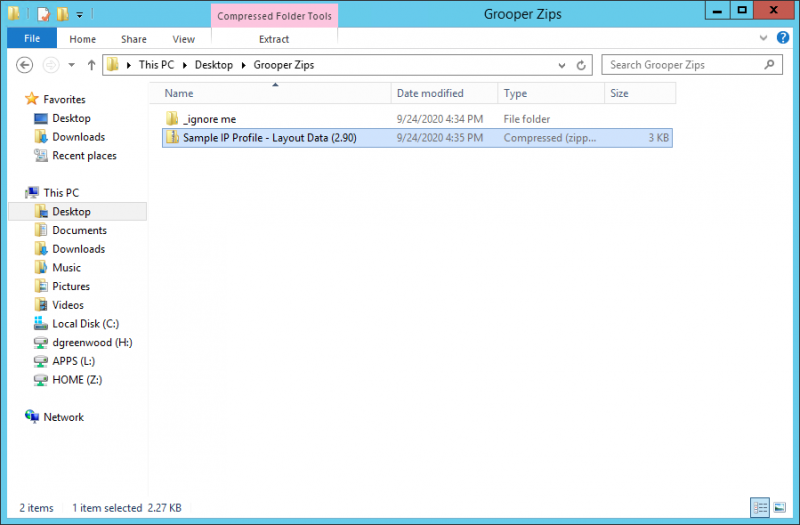Sort by the Type column header
The image size is (800, 525).
[x=551, y=93]
